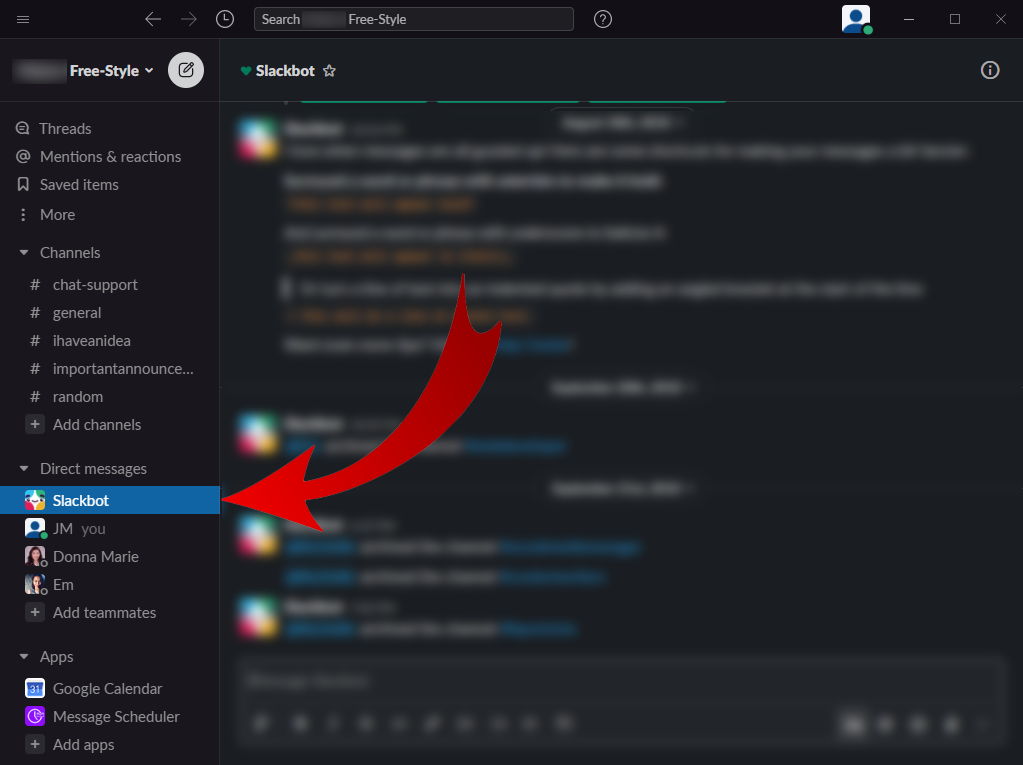Collapse the Channels section
1023x765 pixels.
[x=24, y=252]
